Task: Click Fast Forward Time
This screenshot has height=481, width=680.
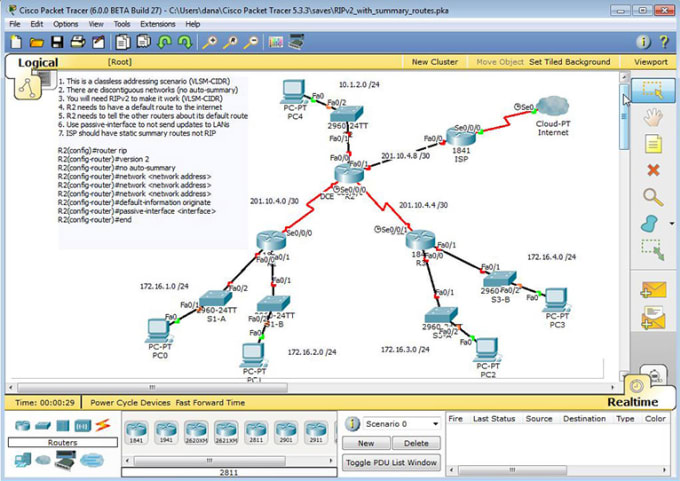Action: click(x=210, y=402)
